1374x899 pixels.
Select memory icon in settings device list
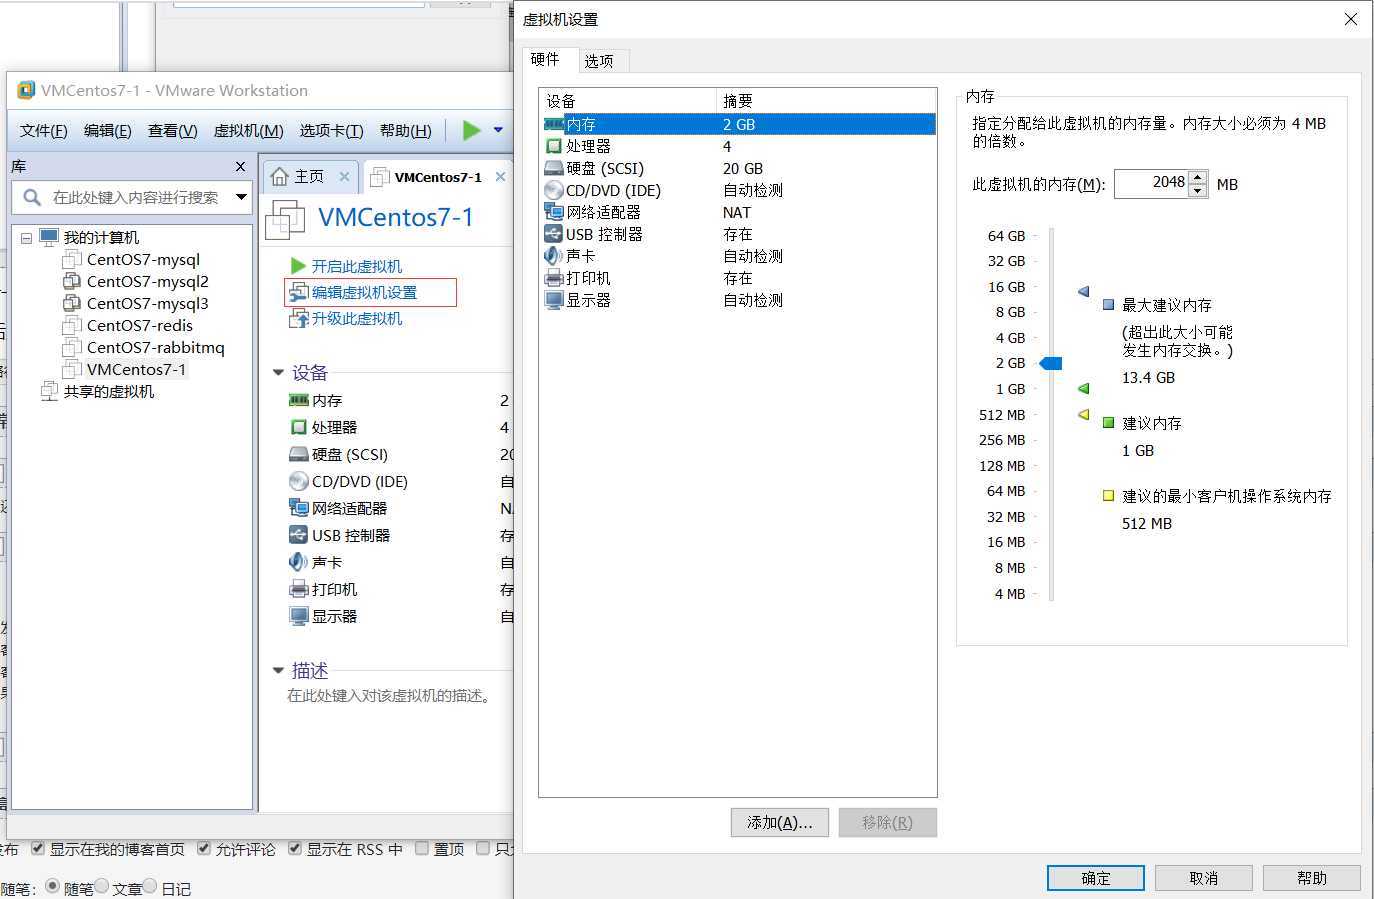point(553,124)
